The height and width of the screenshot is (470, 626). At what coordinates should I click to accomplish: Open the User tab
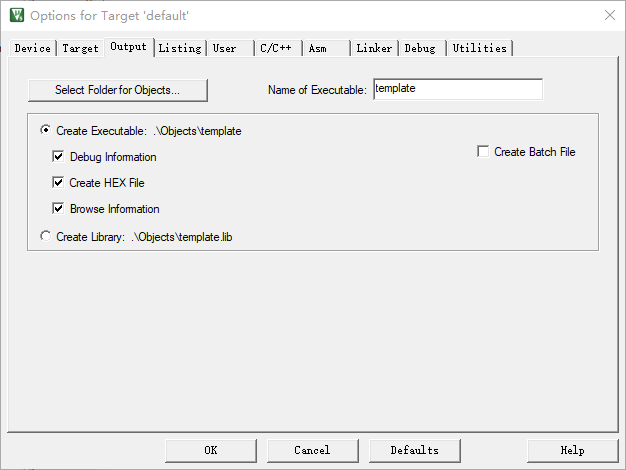[x=230, y=48]
